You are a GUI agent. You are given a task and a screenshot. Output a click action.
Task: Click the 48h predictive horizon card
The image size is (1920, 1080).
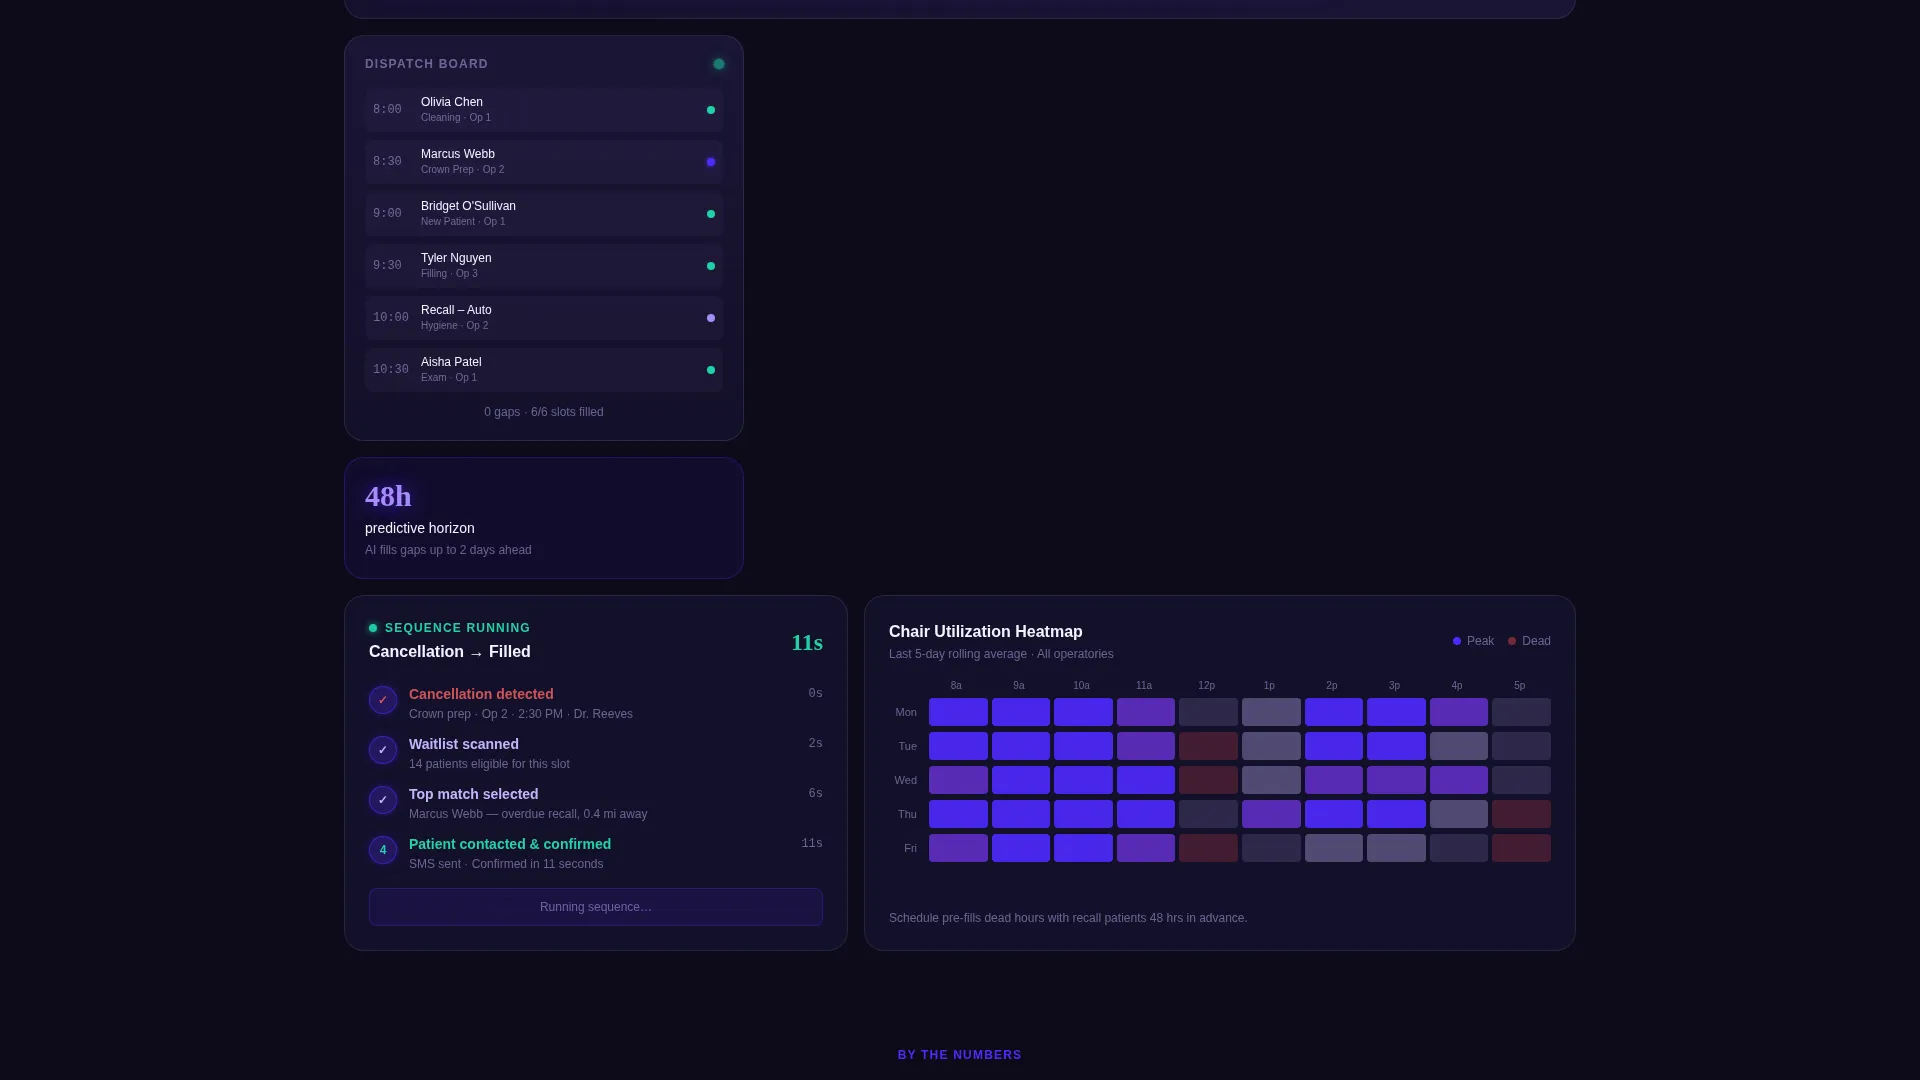coord(544,518)
